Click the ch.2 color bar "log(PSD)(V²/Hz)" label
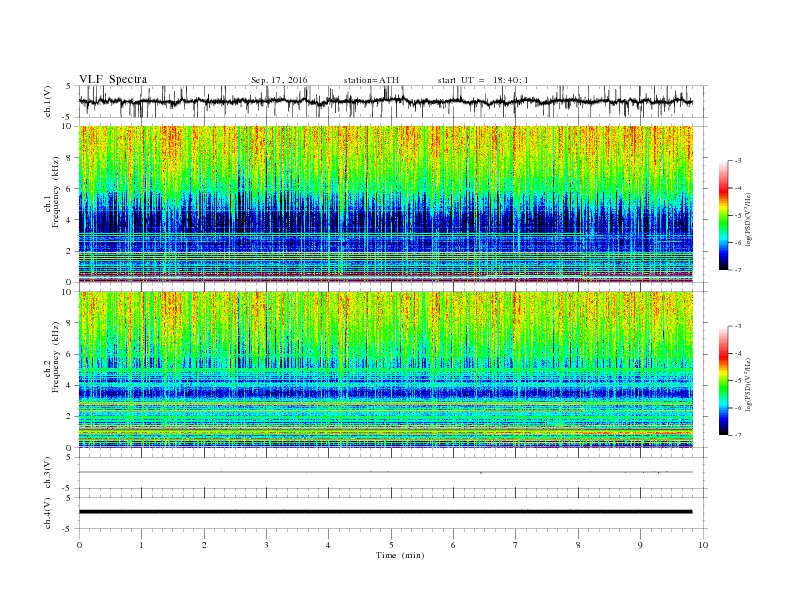Screen dimensions: 792x612 [749, 384]
